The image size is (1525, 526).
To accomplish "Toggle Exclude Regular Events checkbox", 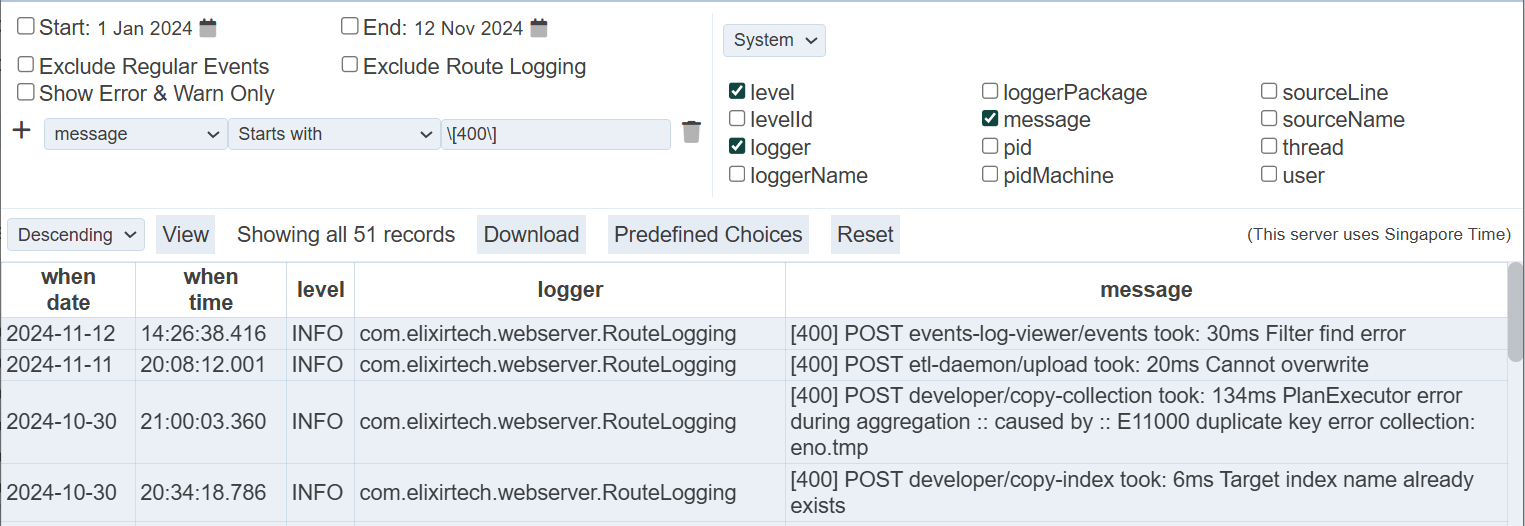I will click(26, 65).
